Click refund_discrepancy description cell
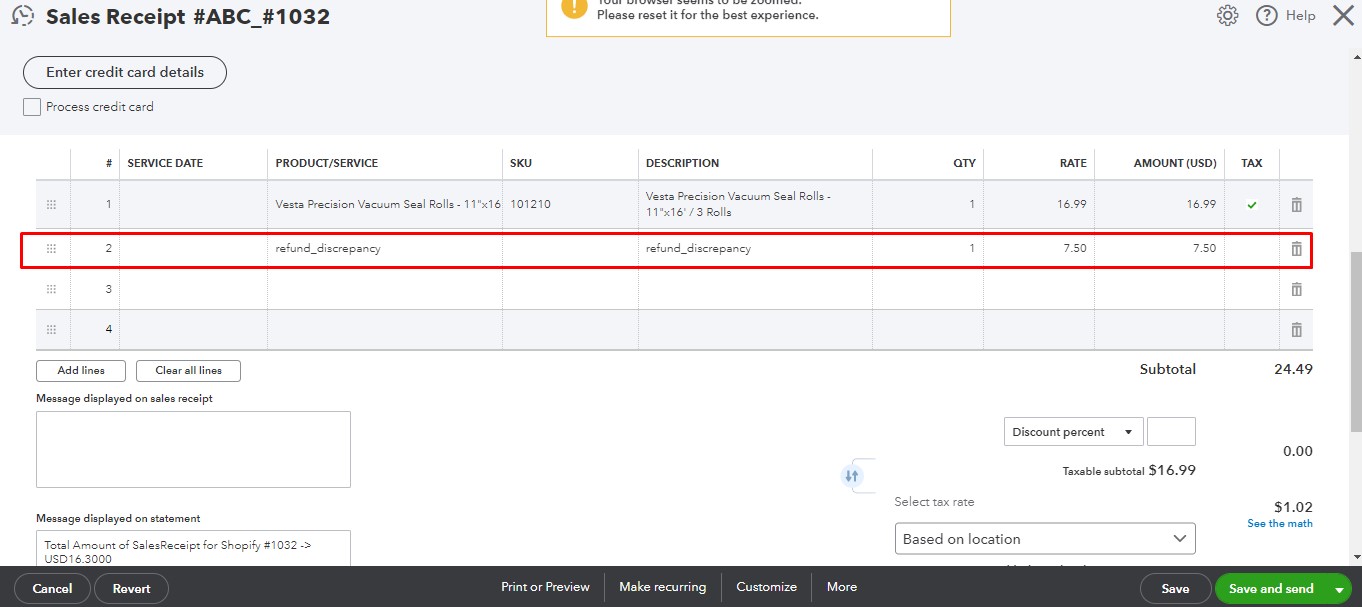This screenshot has width=1362, height=607. point(755,248)
